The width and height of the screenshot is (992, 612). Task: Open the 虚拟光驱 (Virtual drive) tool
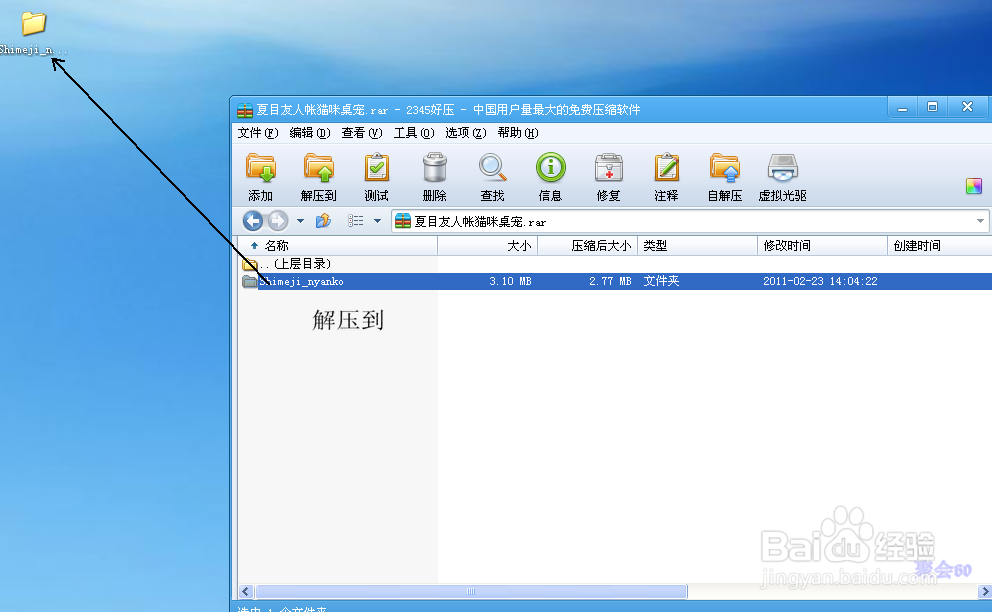783,177
